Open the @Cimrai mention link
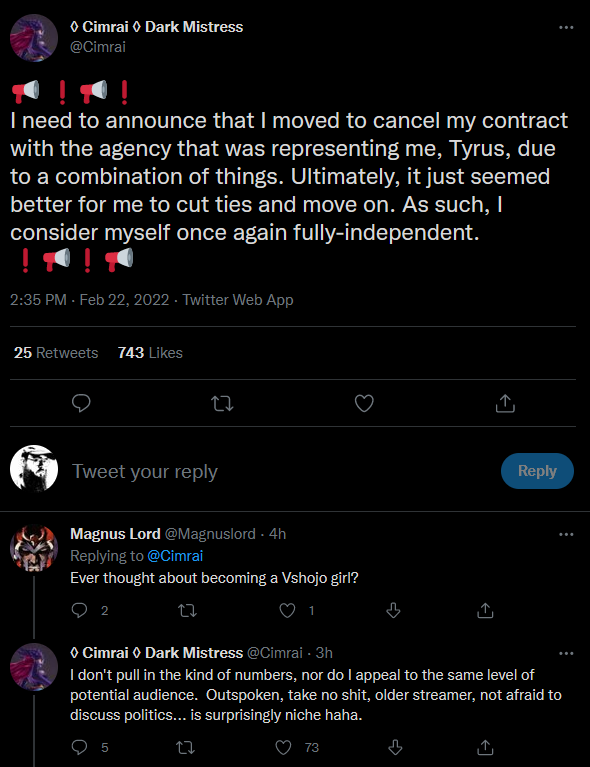The height and width of the screenshot is (767, 590). (x=175, y=556)
